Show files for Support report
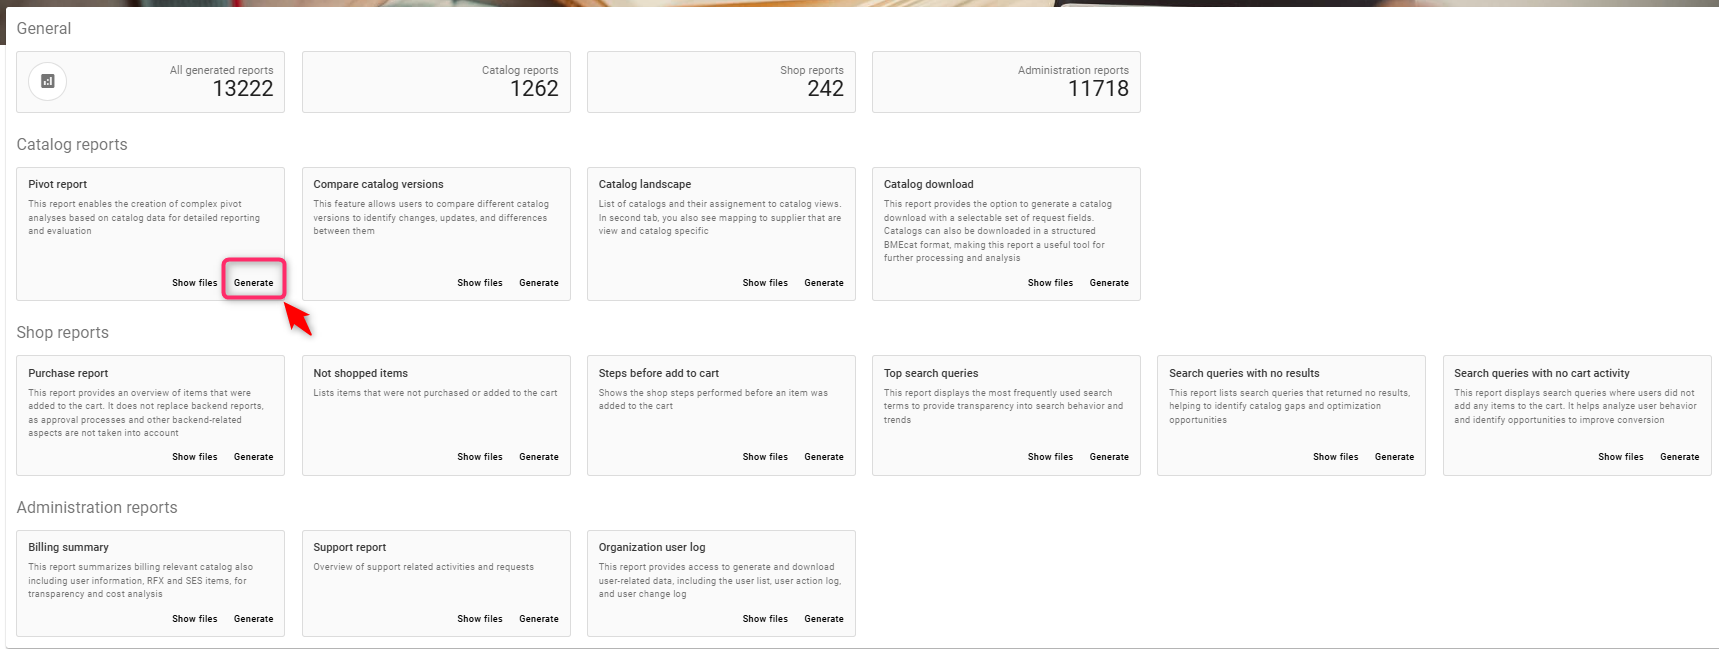 (480, 619)
